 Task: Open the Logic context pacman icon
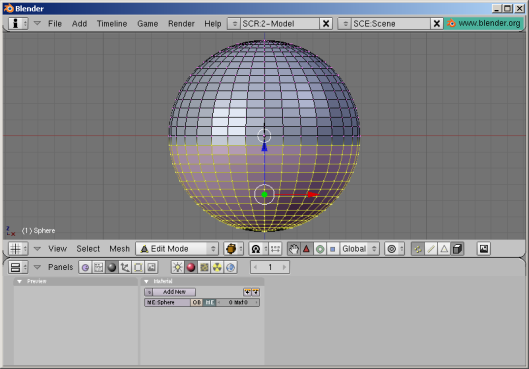pyautogui.click(x=85, y=267)
